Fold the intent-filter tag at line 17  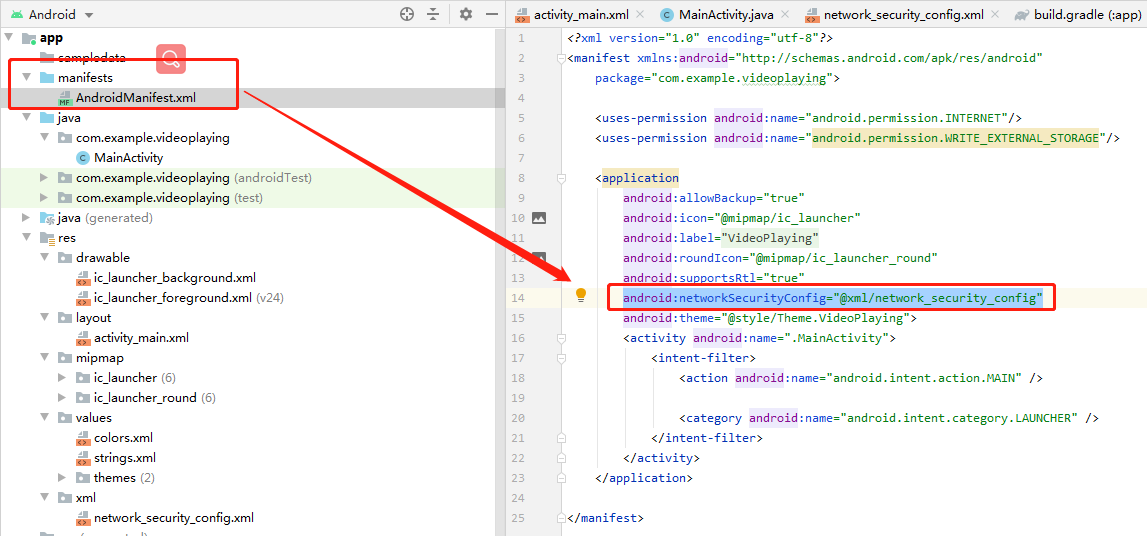561,358
